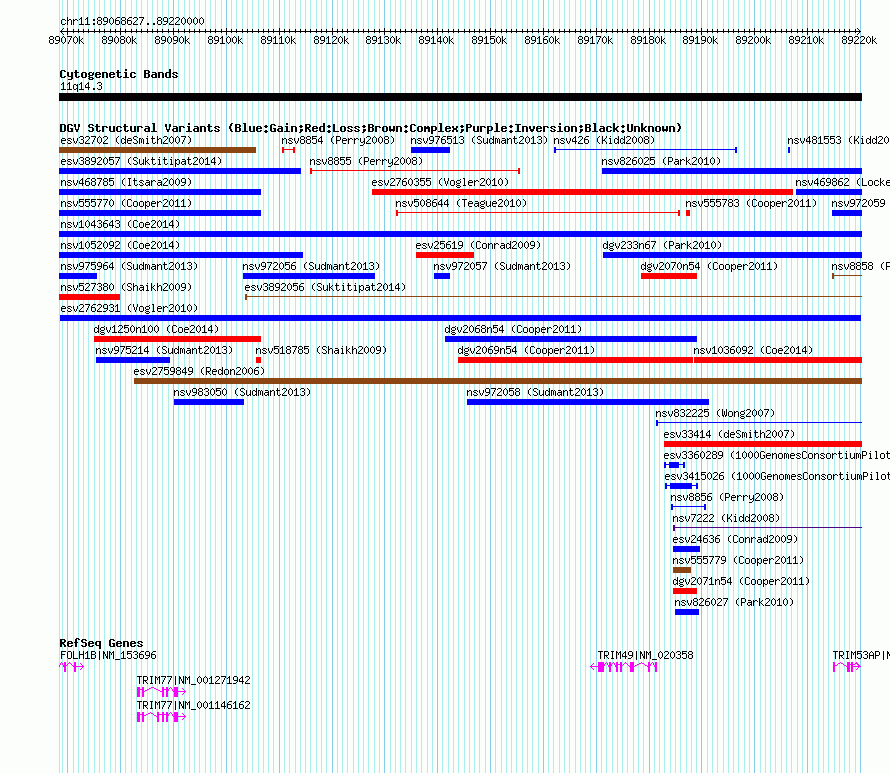Open esv25619 (Conrad2009) label
This screenshot has height=773, width=890.
[x=478, y=245]
